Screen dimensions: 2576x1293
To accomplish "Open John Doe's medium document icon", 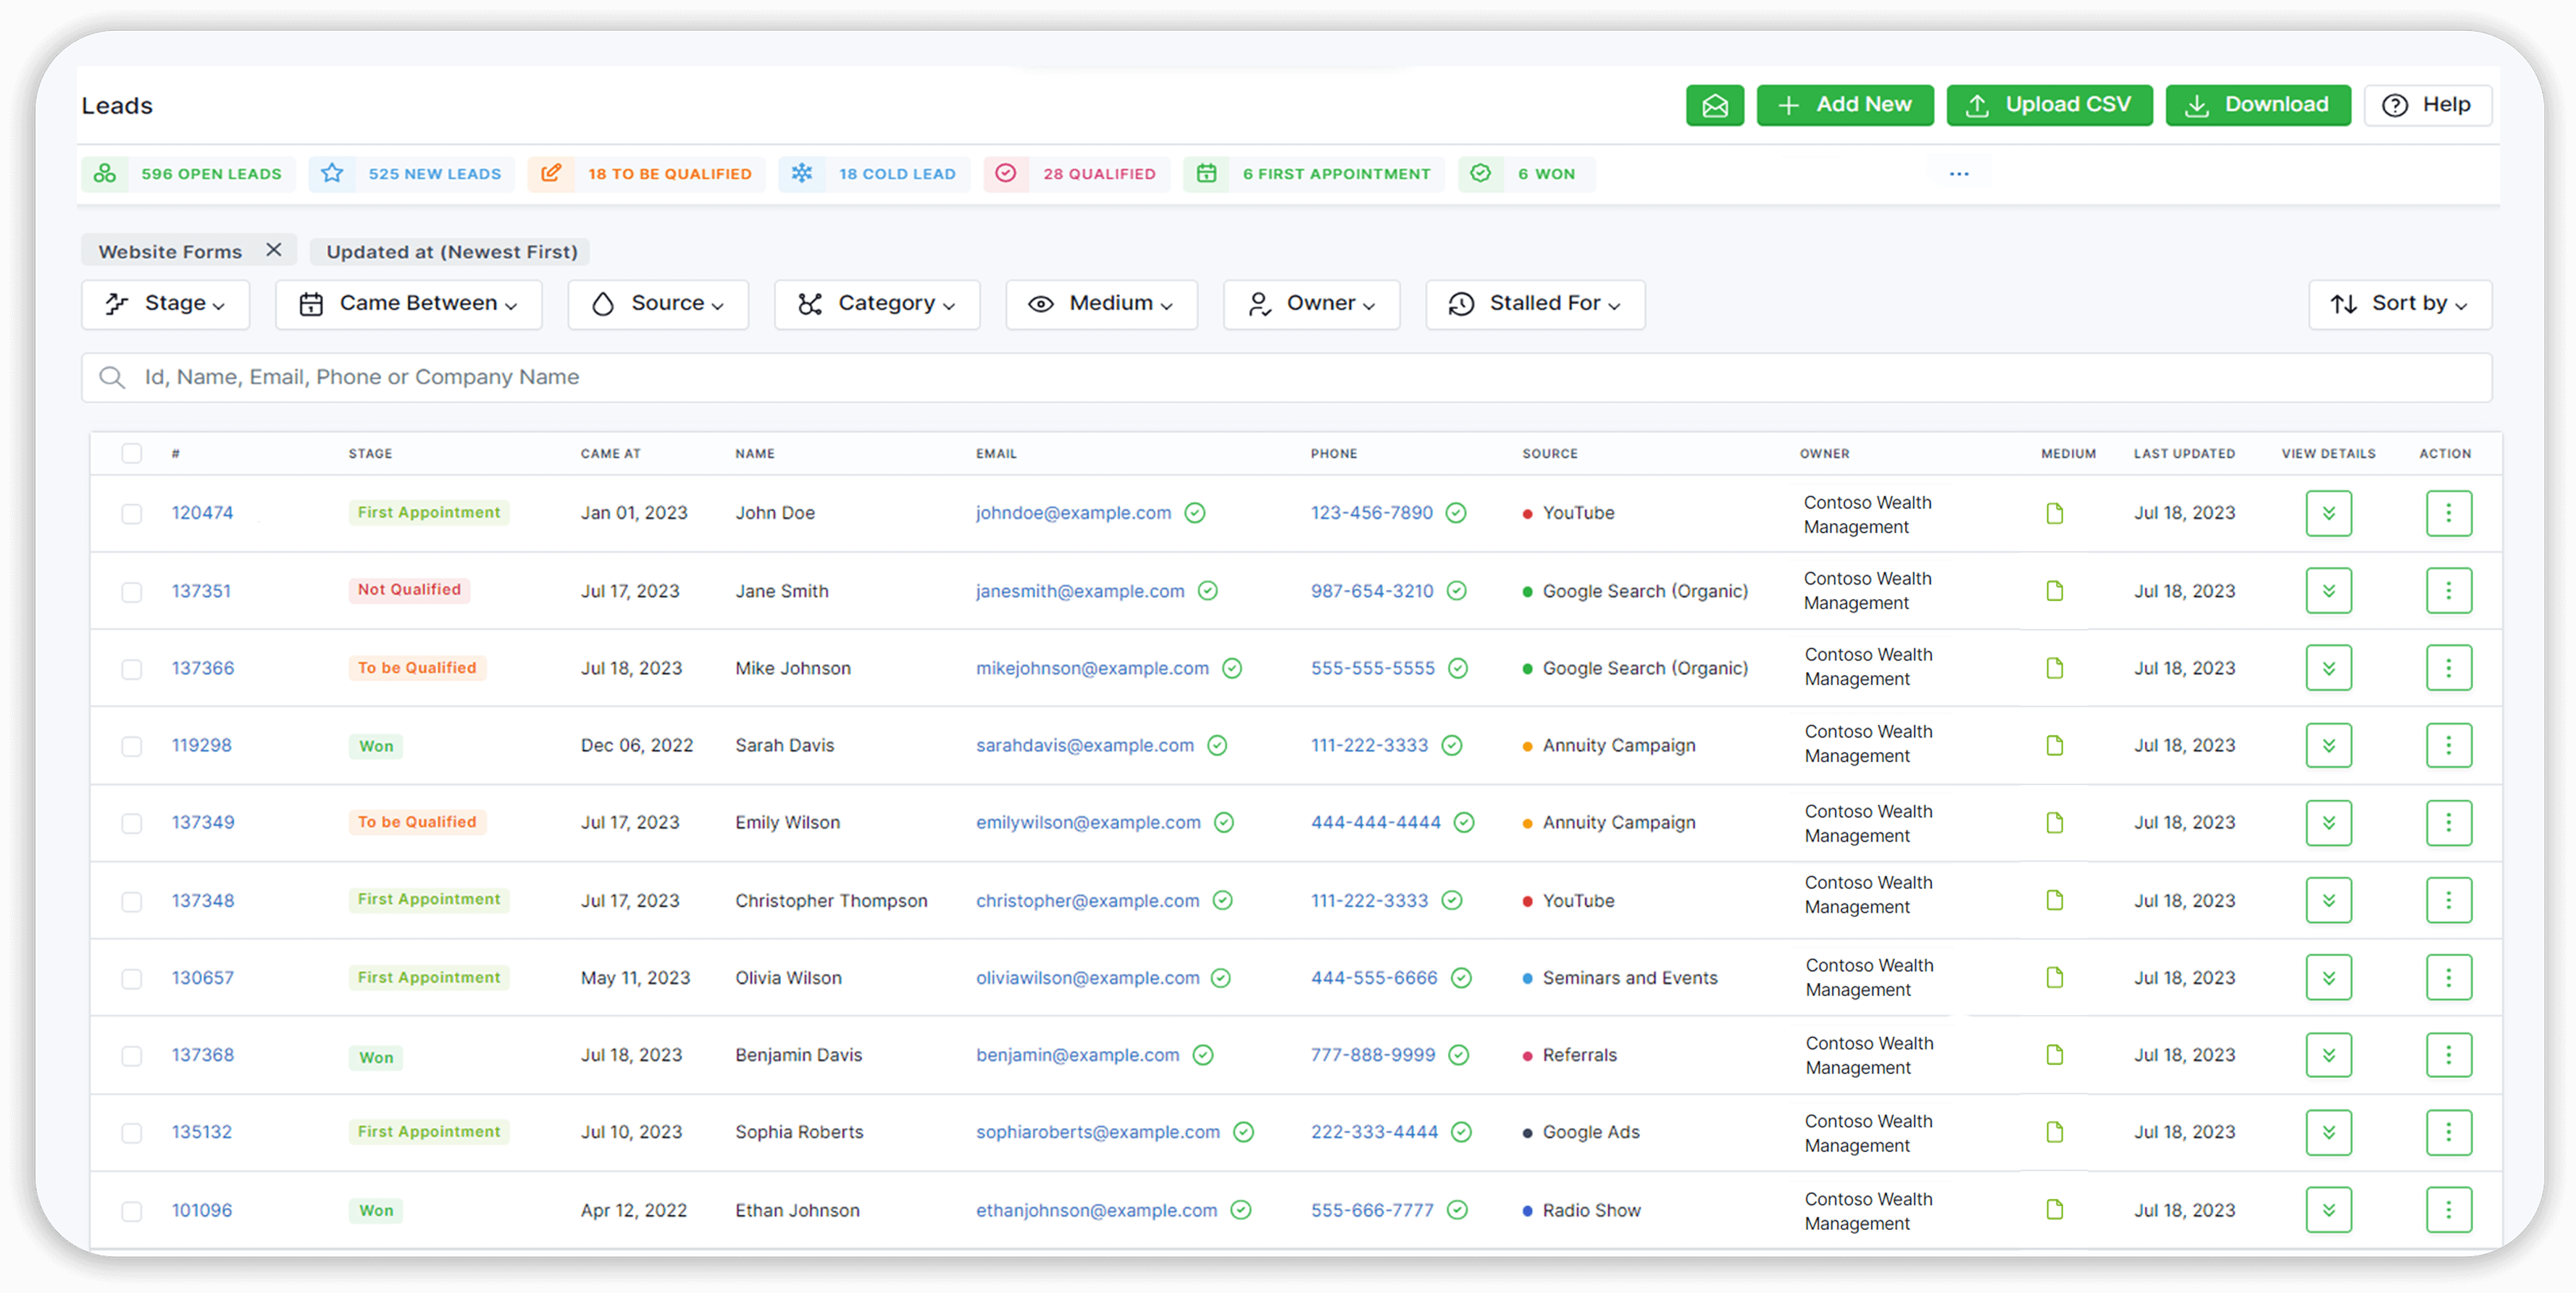I will 2054,513.
